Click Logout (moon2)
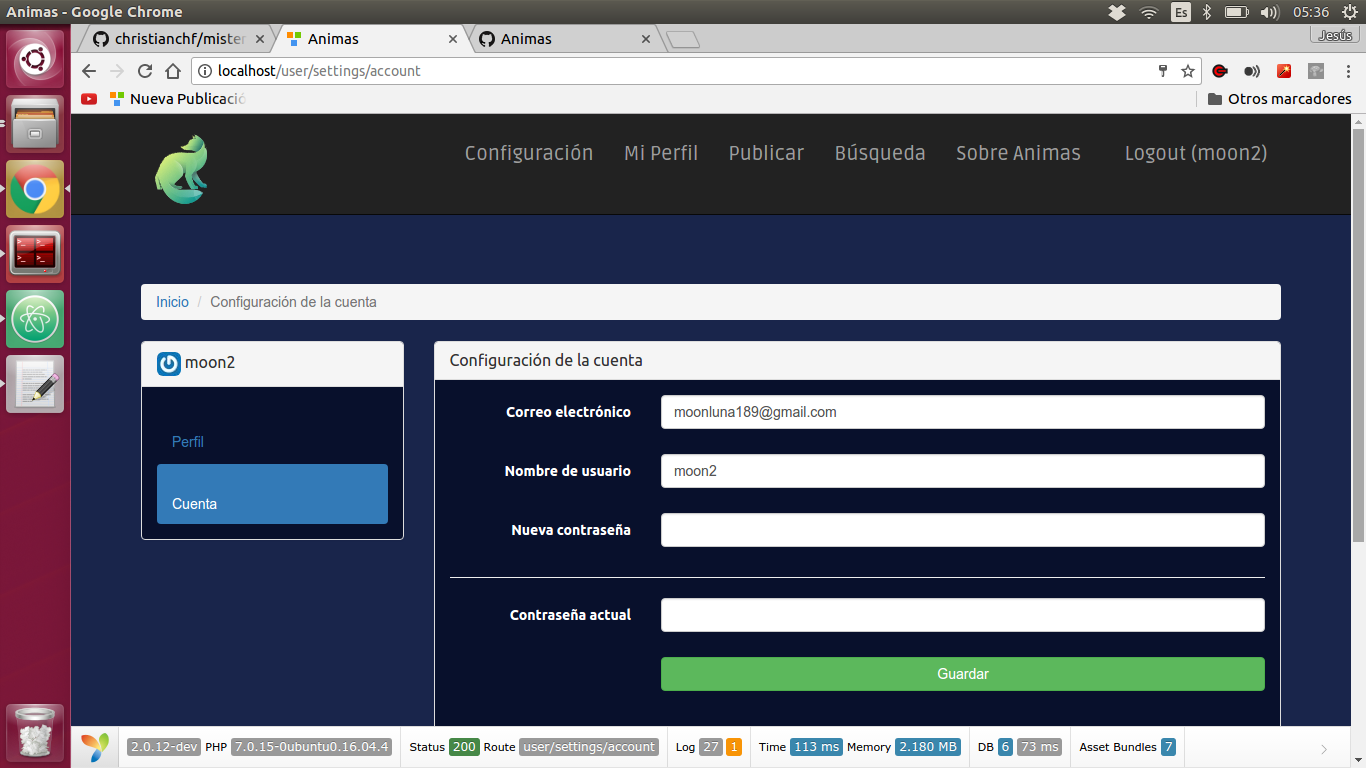This screenshot has height=768, width=1366. point(1196,153)
